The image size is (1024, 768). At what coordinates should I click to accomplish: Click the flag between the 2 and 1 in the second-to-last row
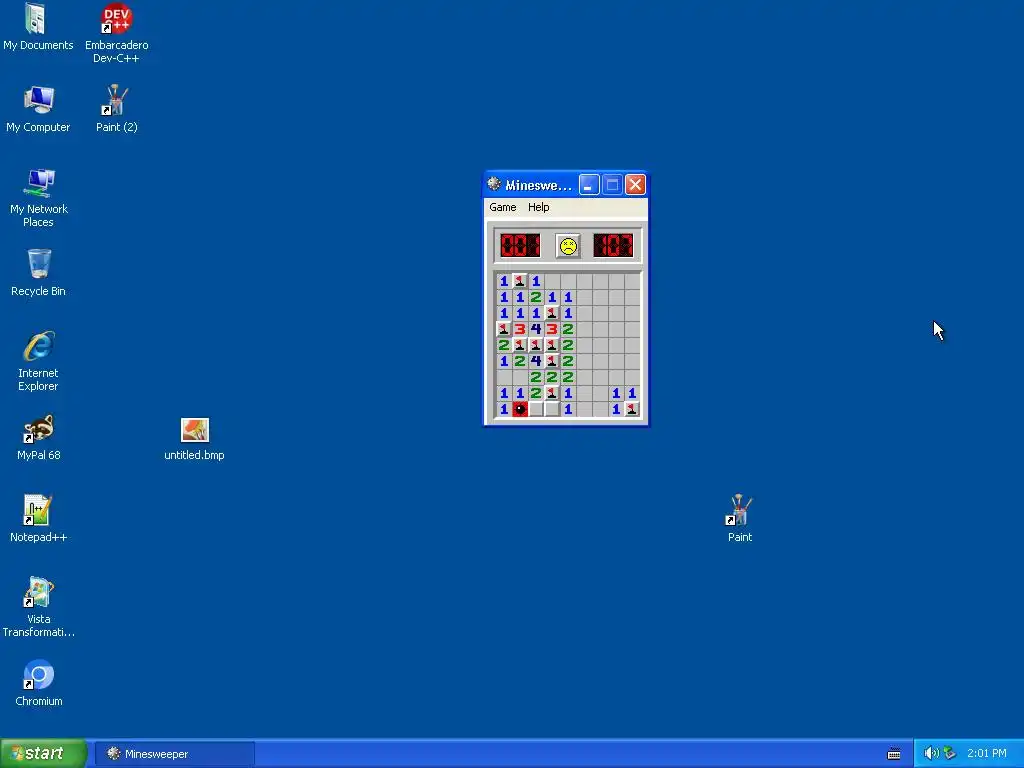(x=552, y=393)
